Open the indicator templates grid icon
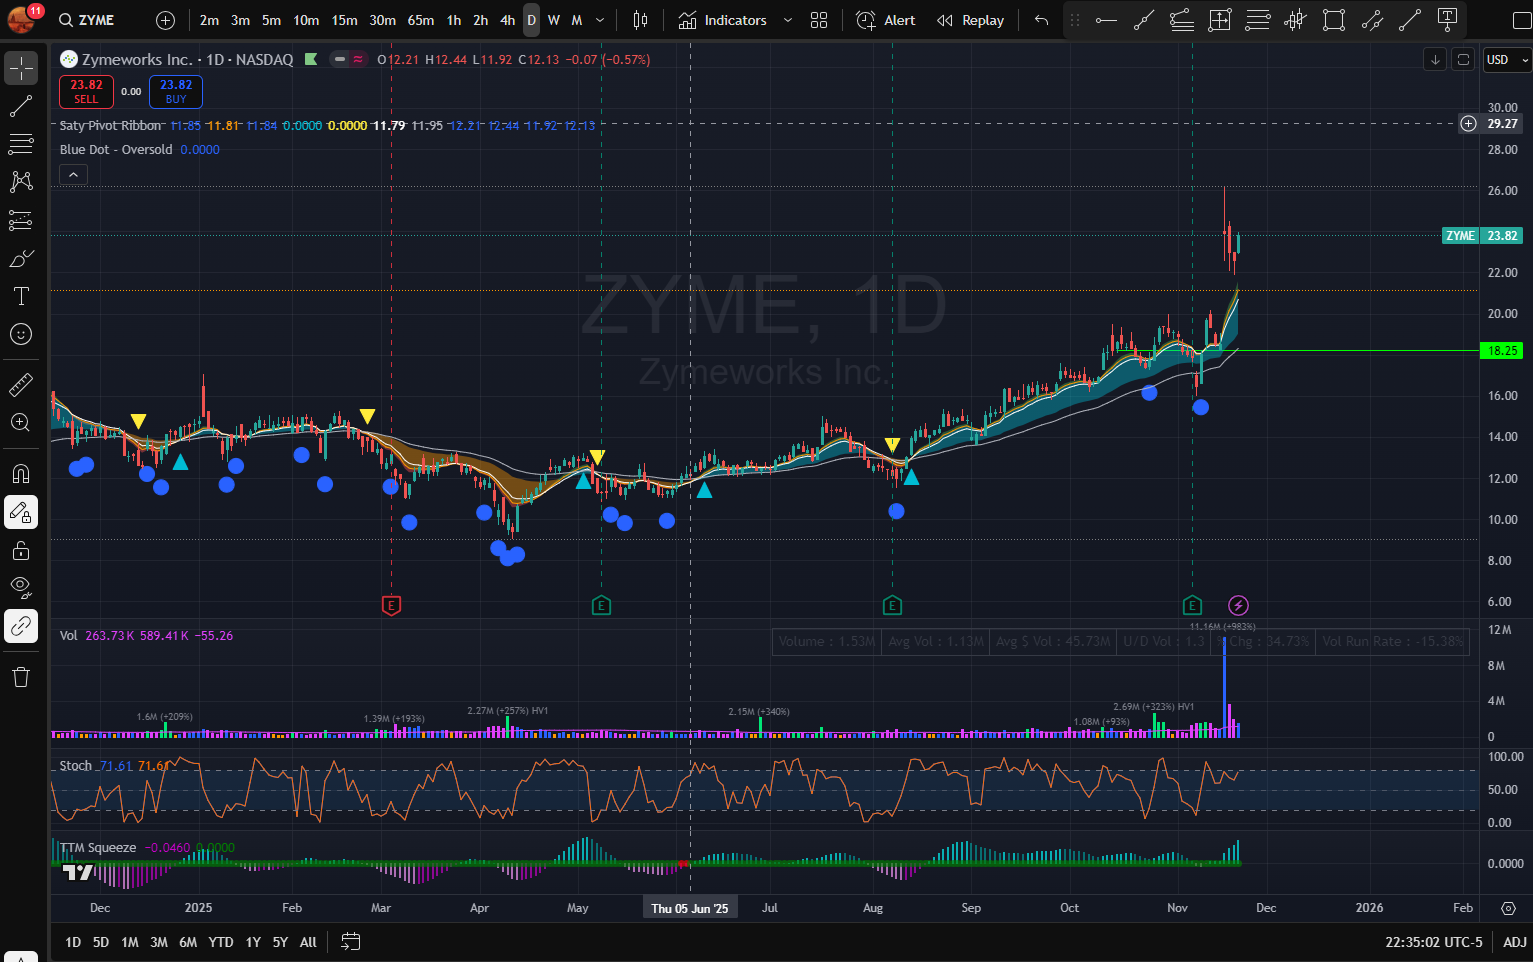Screen dimensions: 1533x962 click(819, 20)
